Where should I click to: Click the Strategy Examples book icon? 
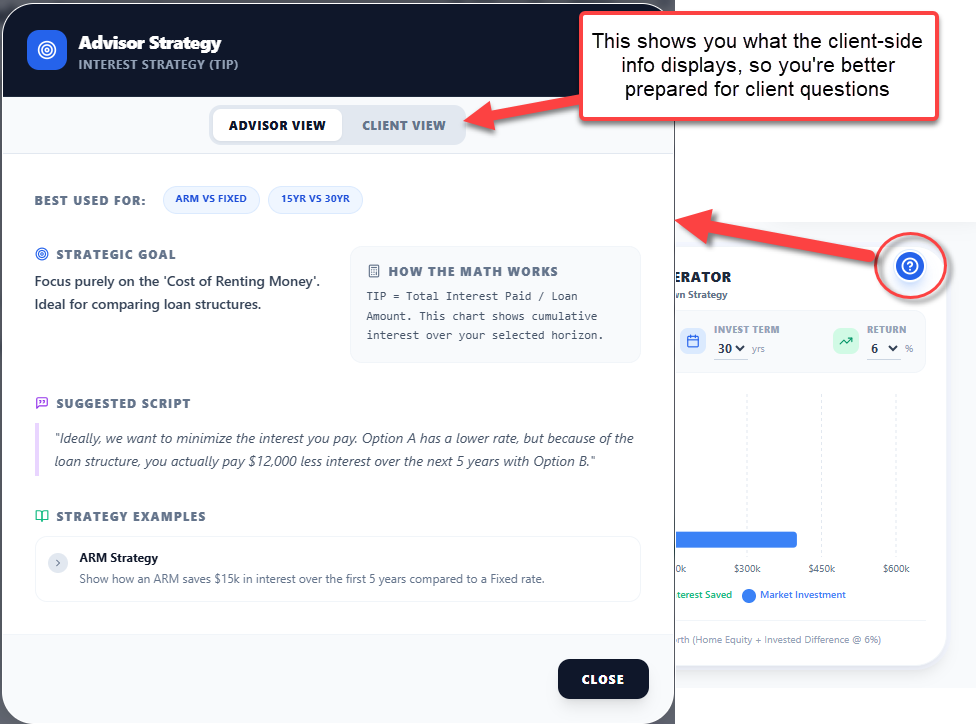tap(42, 516)
